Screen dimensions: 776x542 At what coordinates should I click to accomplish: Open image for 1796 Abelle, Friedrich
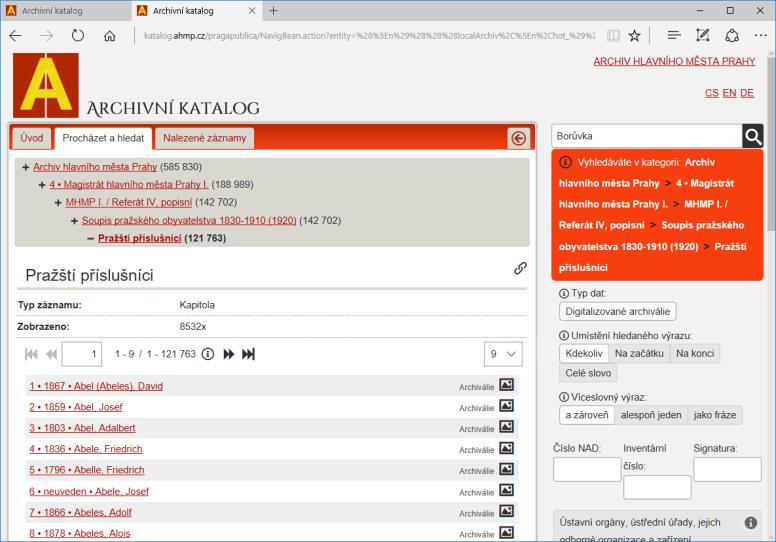[x=506, y=469]
